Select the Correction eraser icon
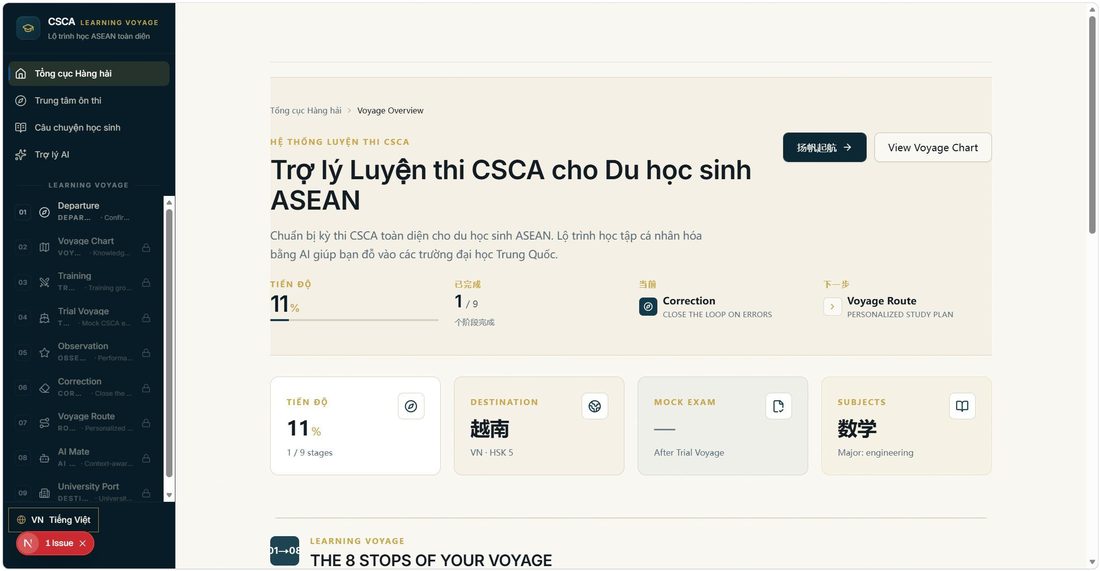This screenshot has width=1100, height=571. 44,387
